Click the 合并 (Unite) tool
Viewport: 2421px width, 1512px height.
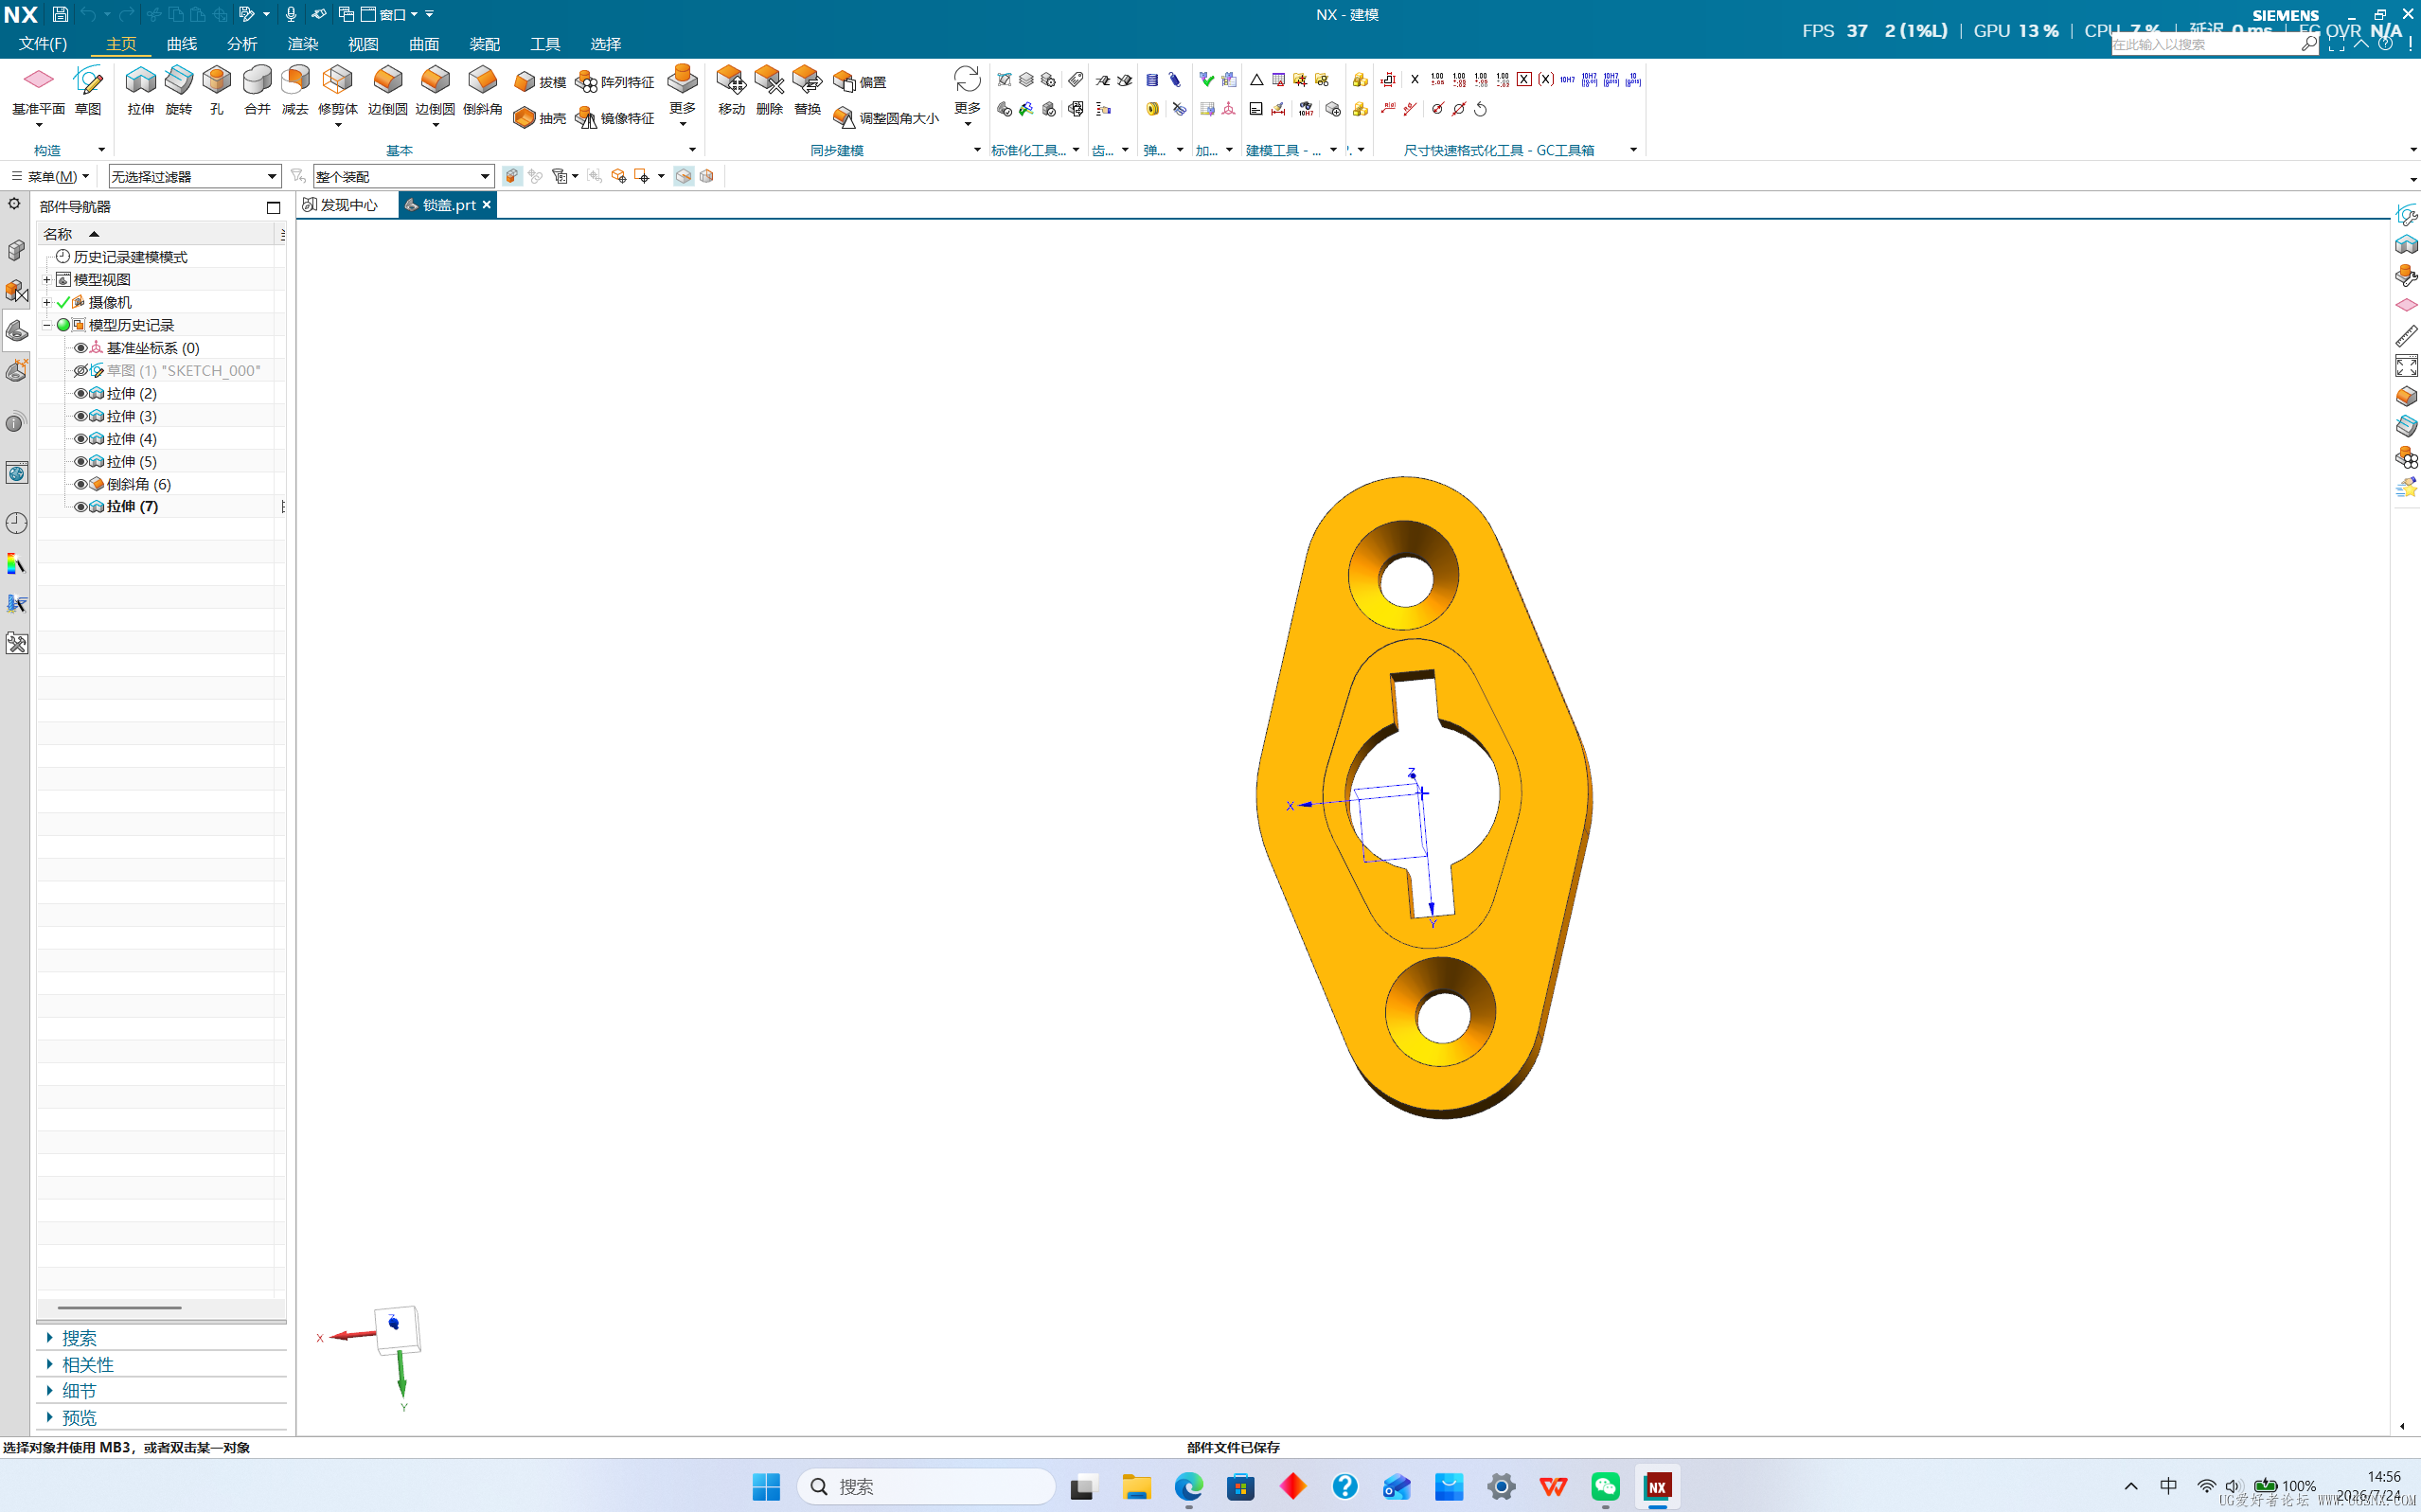coord(257,90)
